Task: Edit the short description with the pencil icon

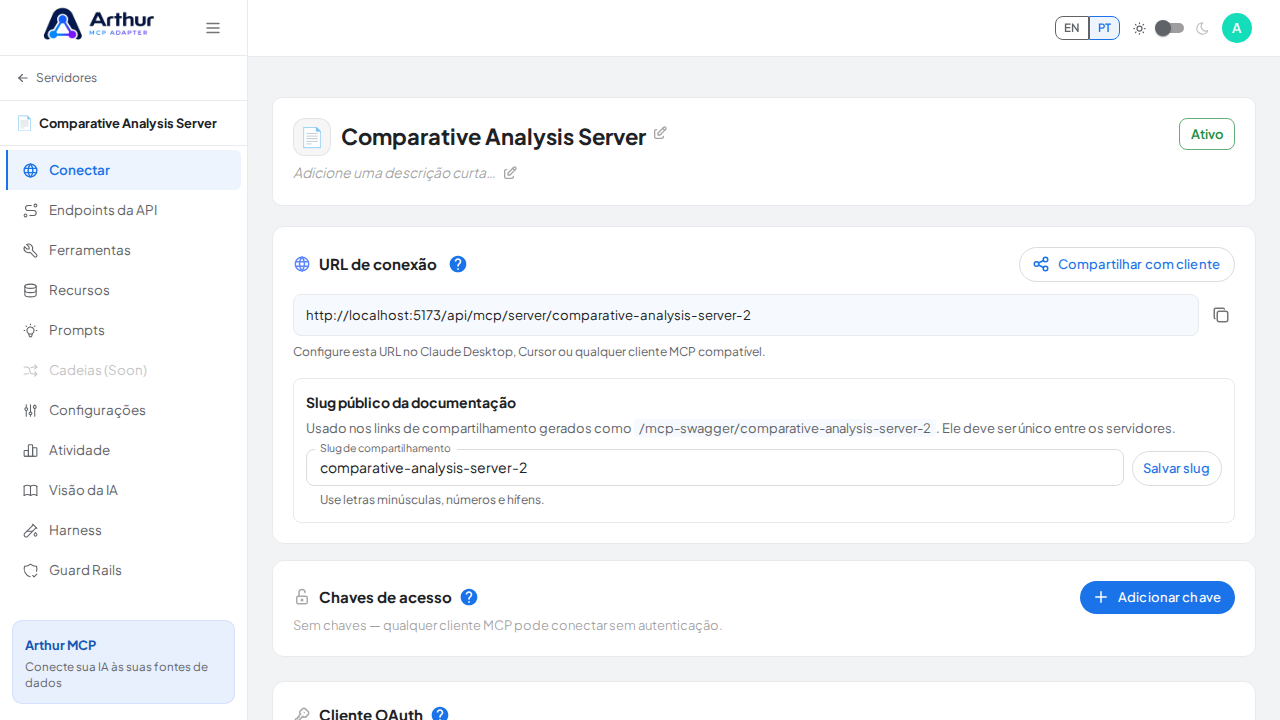Action: [510, 173]
